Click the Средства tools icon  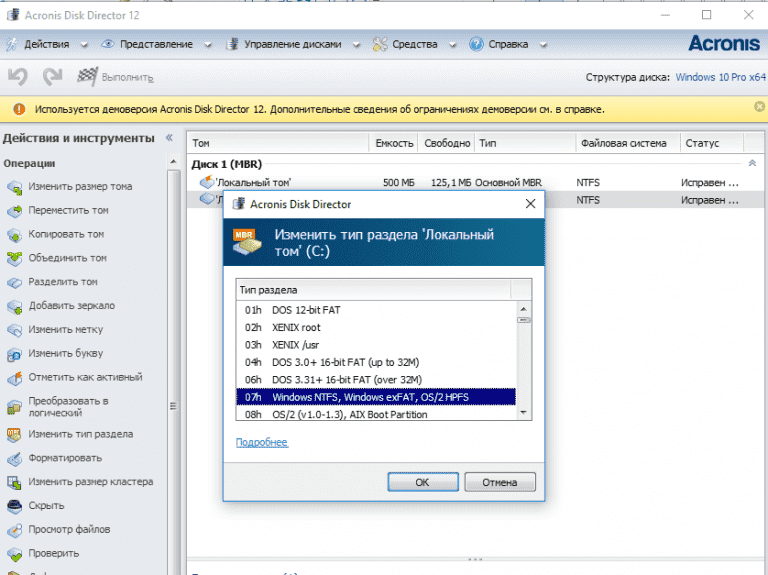click(x=380, y=44)
